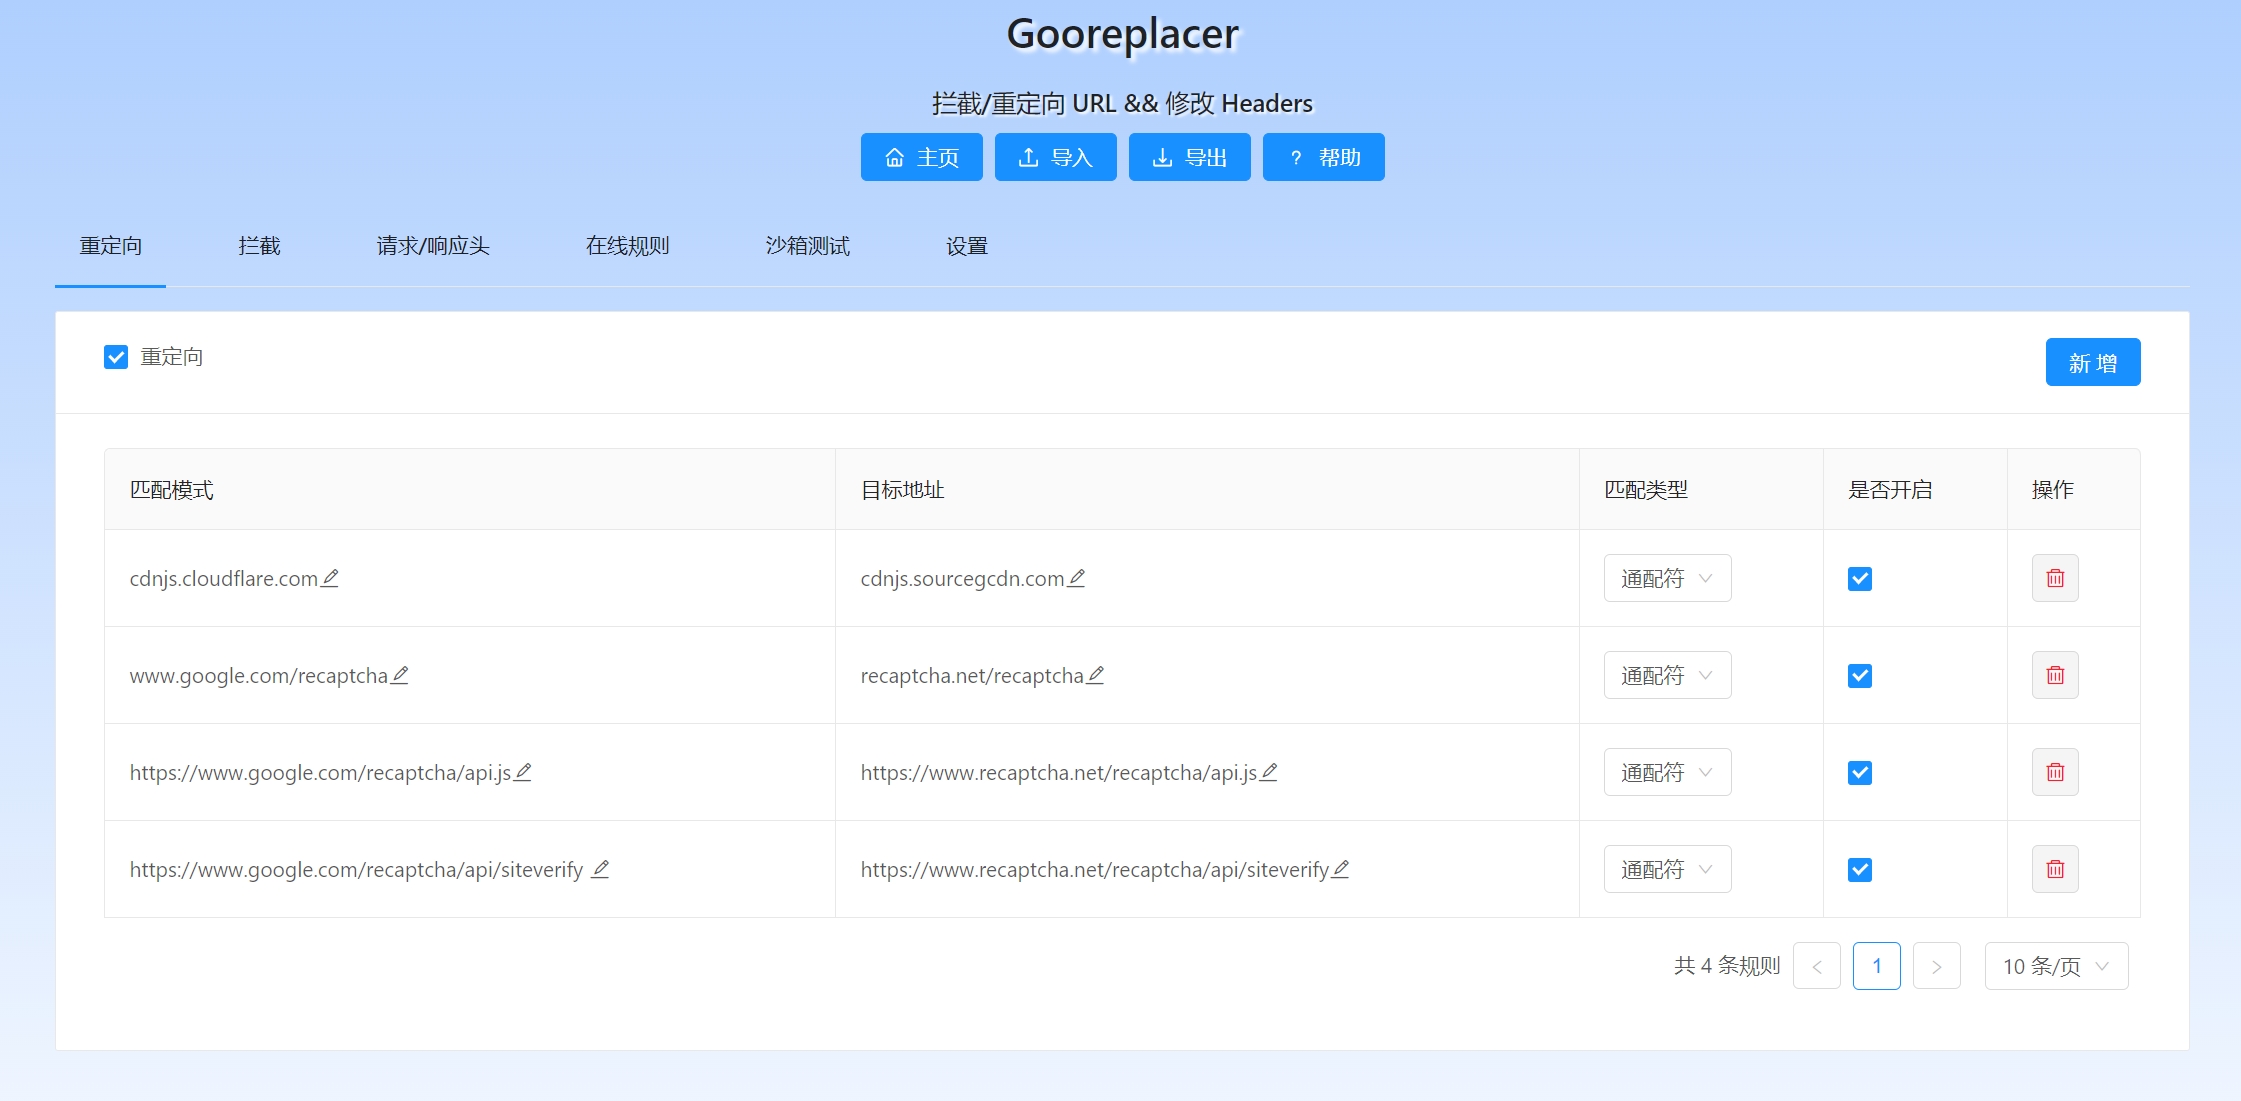Open match type dropdown for cdnjs rule

pos(1666,578)
